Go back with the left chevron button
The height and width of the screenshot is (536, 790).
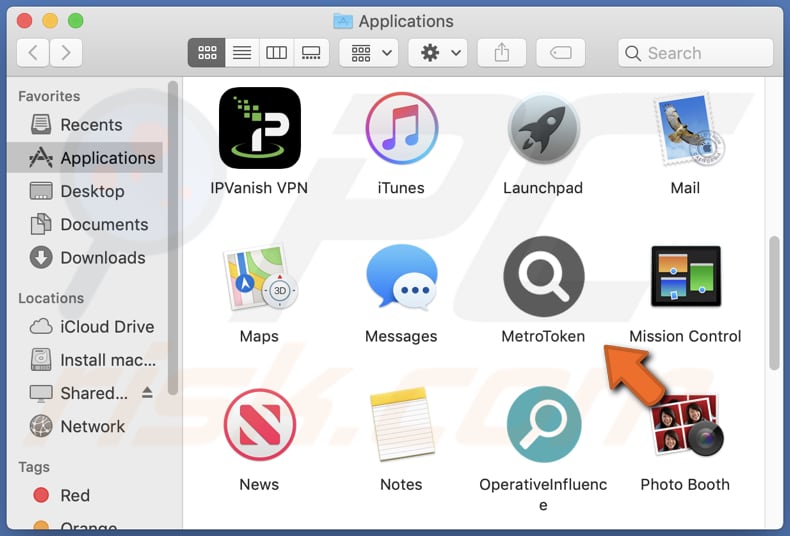pyautogui.click(x=33, y=52)
